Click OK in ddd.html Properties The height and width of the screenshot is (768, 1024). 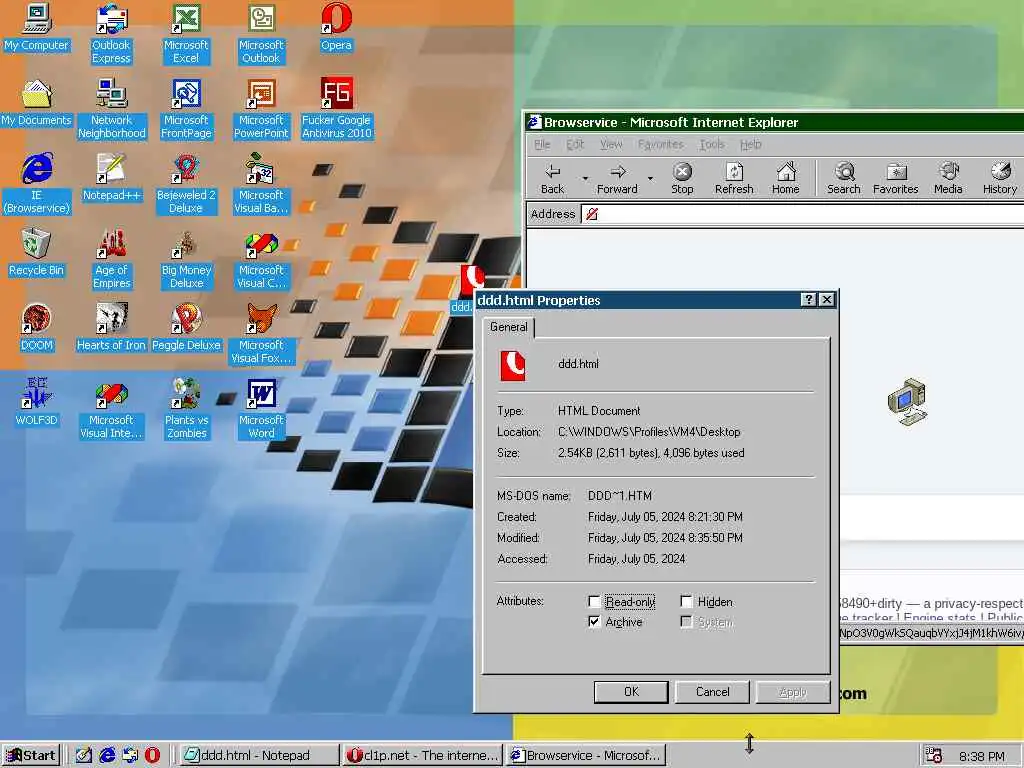pos(631,692)
